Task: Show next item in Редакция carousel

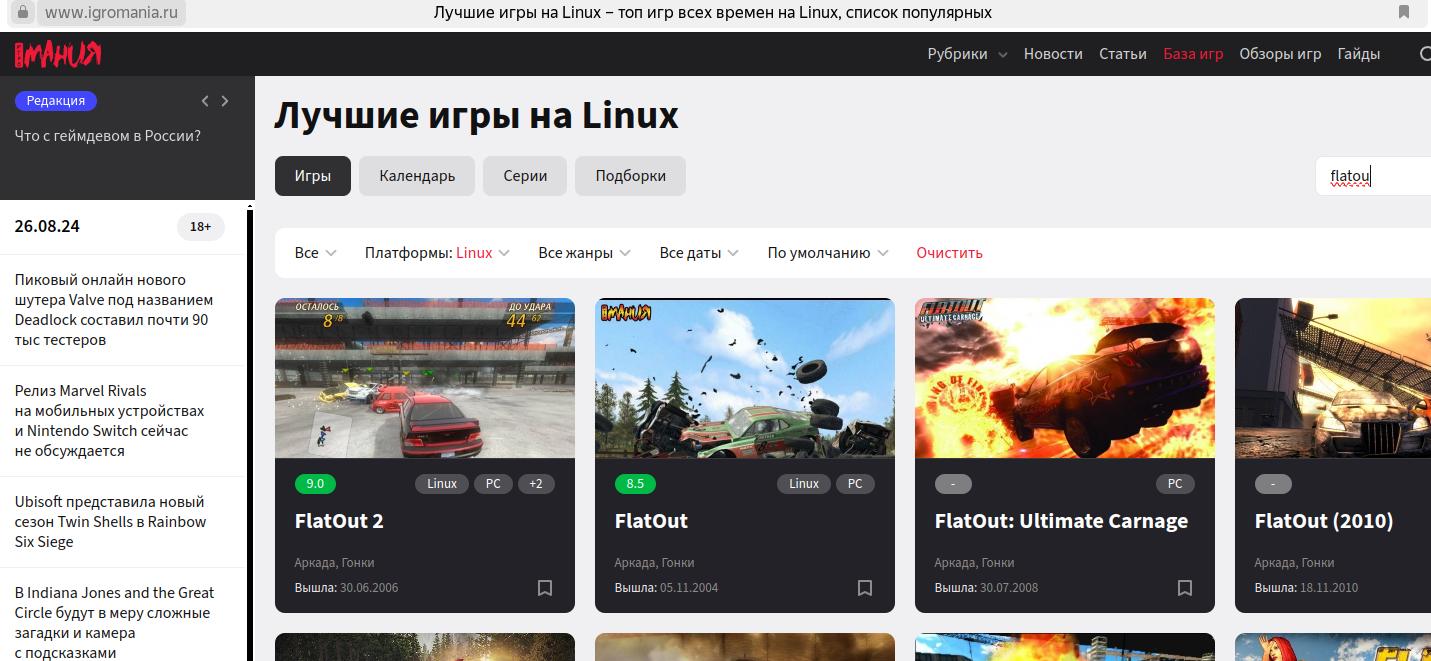Action: pyautogui.click(x=225, y=101)
